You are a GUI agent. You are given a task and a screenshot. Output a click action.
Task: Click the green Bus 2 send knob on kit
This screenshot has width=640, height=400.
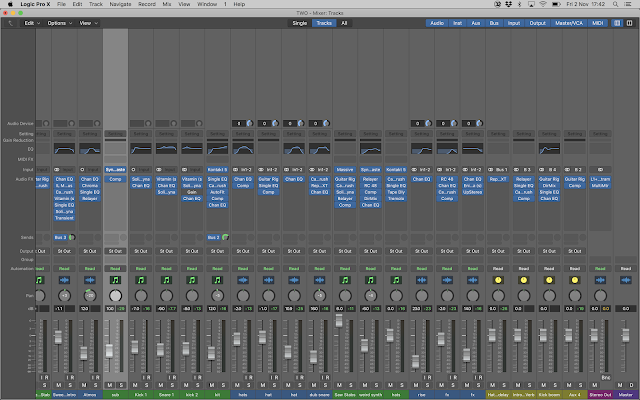pyautogui.click(x=225, y=237)
